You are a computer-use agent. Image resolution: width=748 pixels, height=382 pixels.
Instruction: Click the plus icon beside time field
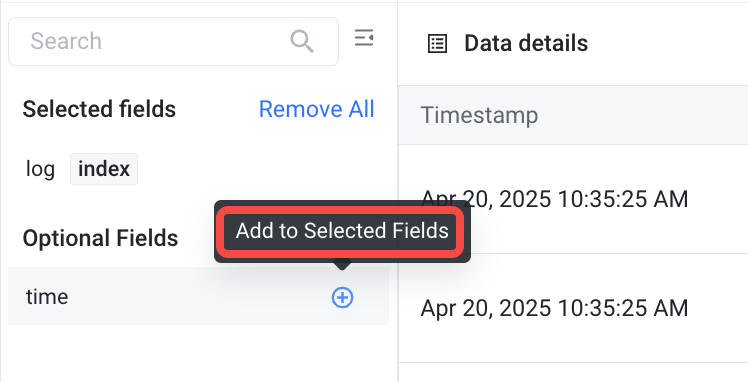342,298
